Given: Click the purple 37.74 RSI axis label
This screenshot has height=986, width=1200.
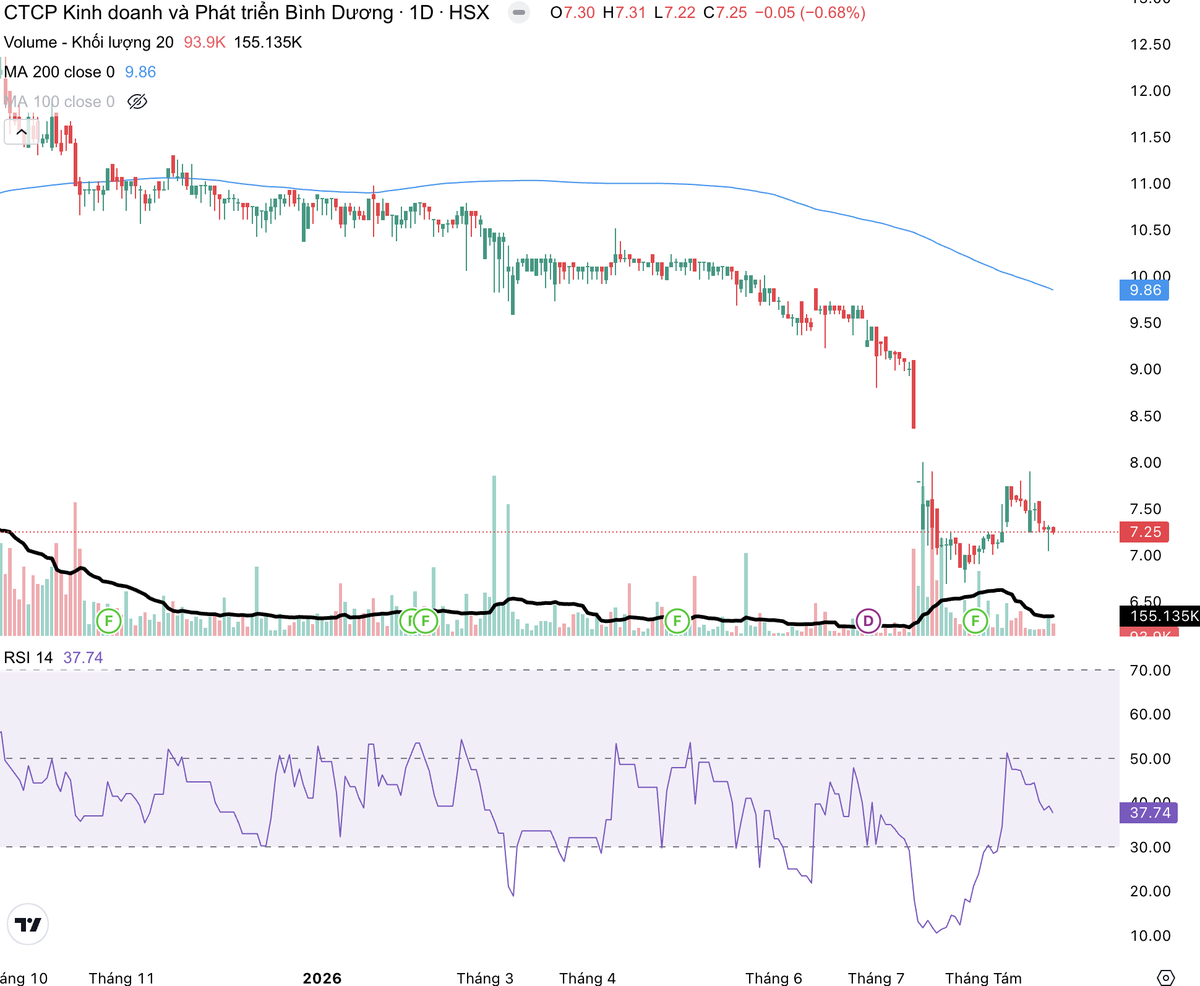Looking at the screenshot, I should 1149,813.
